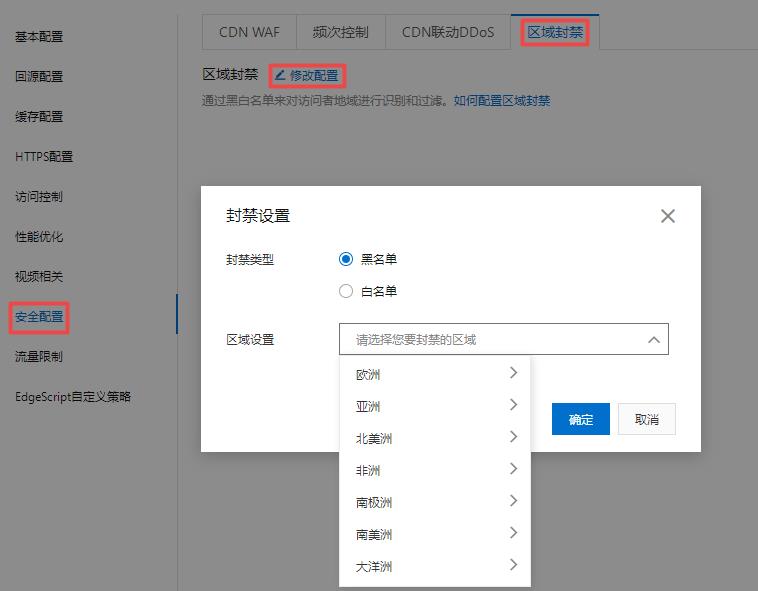This screenshot has height=591, width=758.
Task: Choose 南美洲 from the region list
Action: point(435,534)
